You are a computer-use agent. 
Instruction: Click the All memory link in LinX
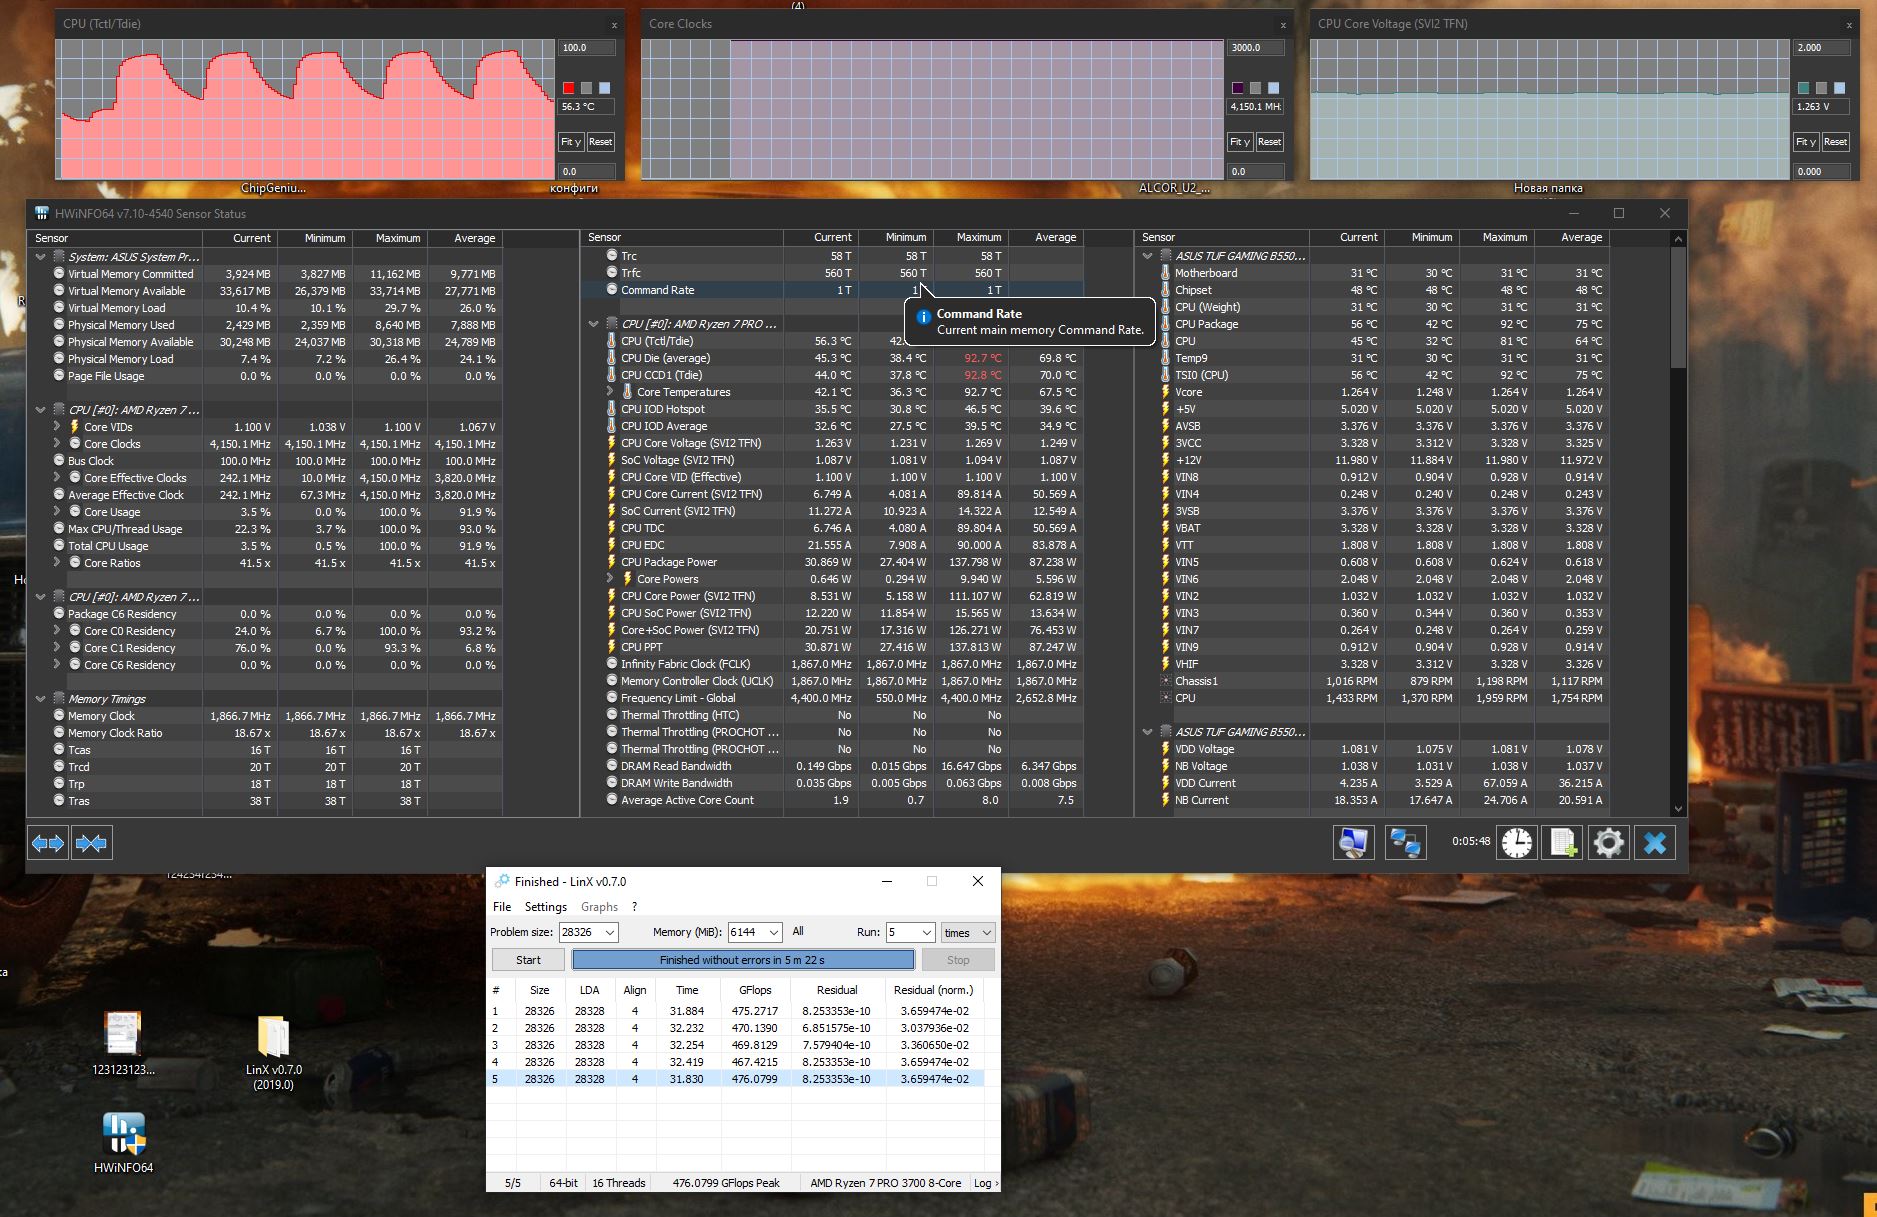click(798, 931)
